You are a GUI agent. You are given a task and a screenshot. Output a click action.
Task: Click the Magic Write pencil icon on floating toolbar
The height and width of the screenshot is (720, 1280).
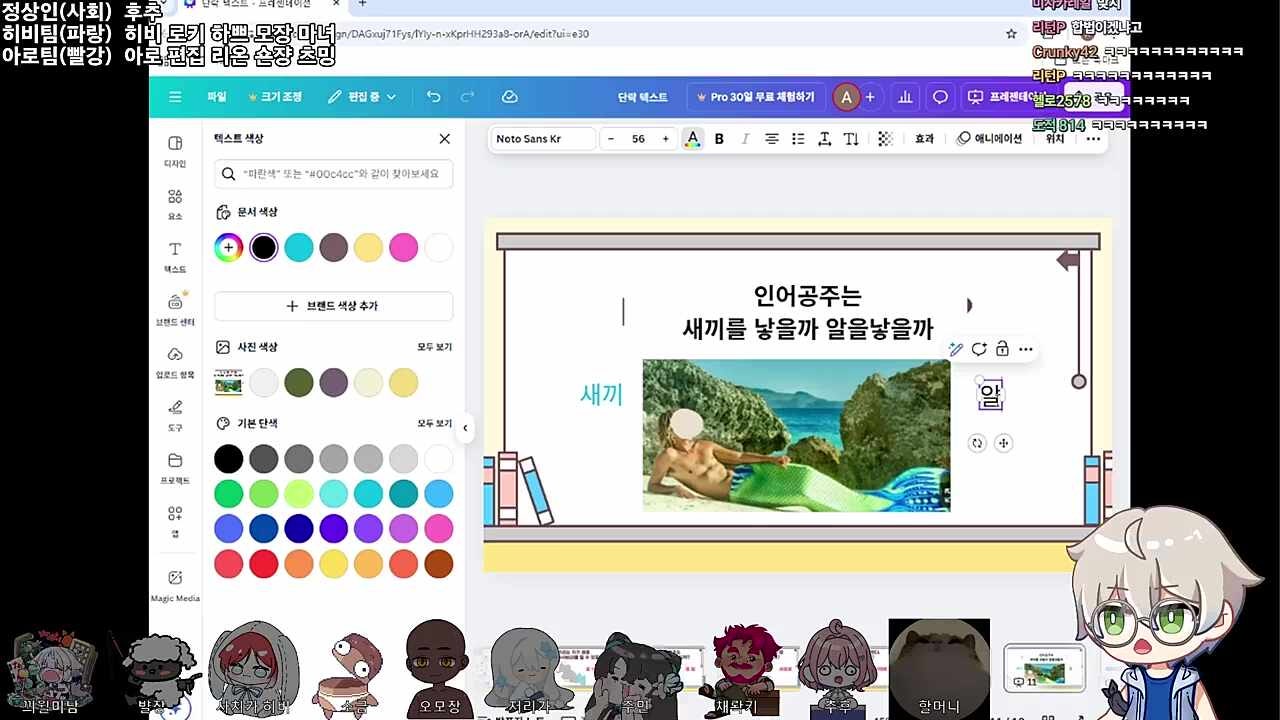click(956, 349)
